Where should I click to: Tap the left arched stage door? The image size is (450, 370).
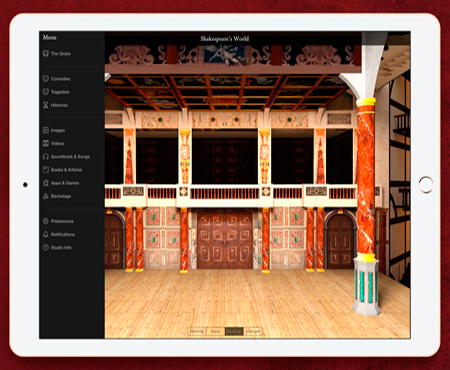click(x=114, y=241)
